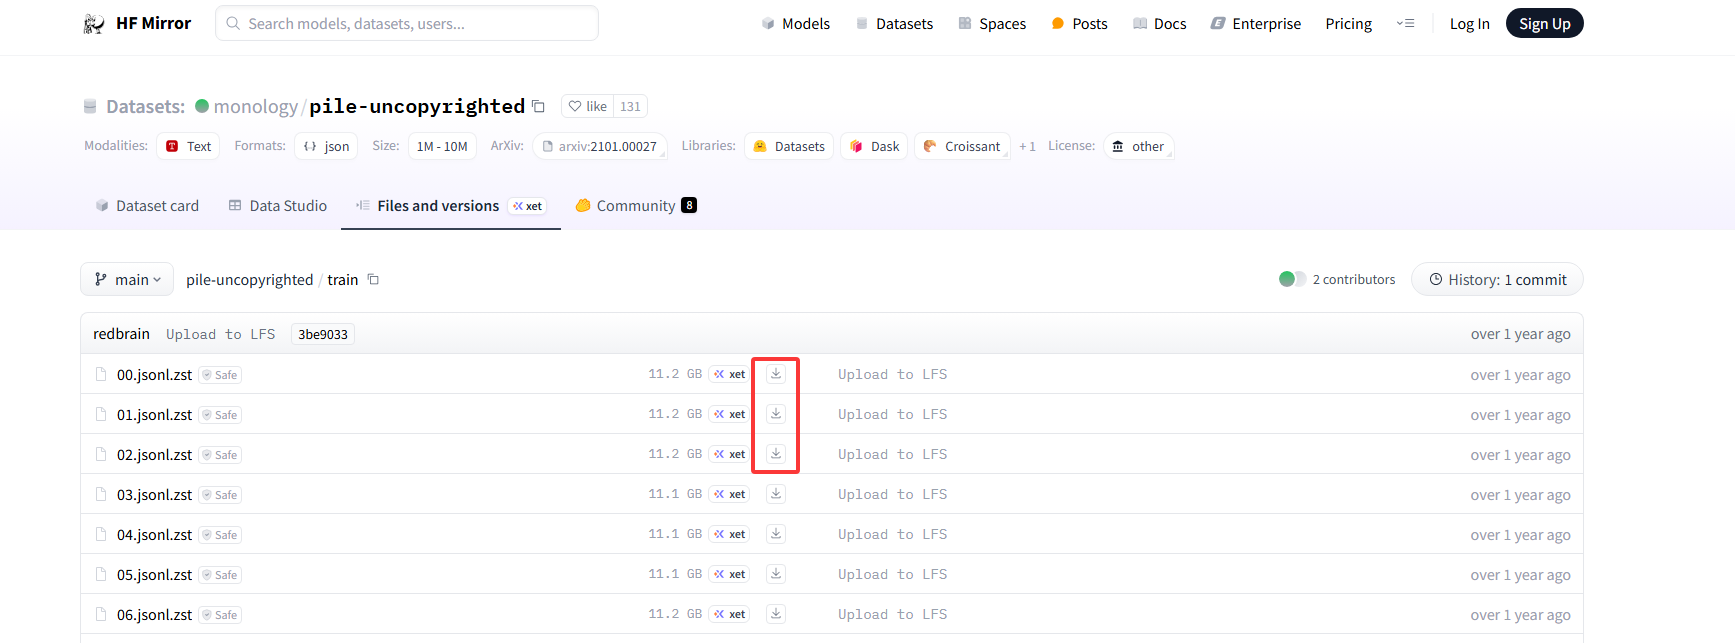Open the Dataset card tab
The height and width of the screenshot is (643, 1735).
pyautogui.click(x=147, y=205)
